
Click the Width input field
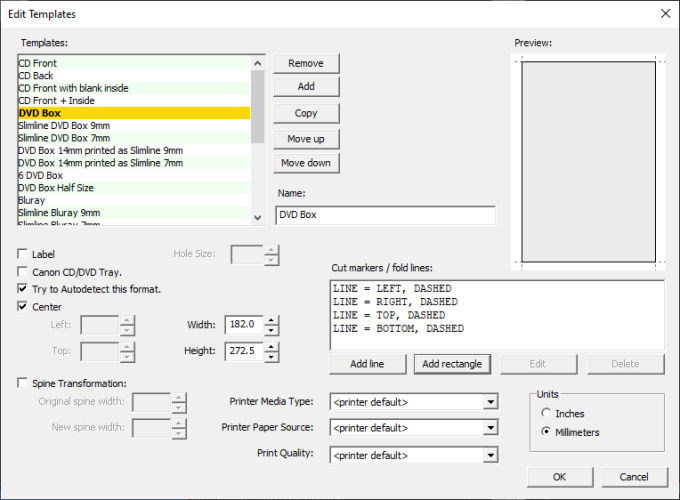click(244, 325)
